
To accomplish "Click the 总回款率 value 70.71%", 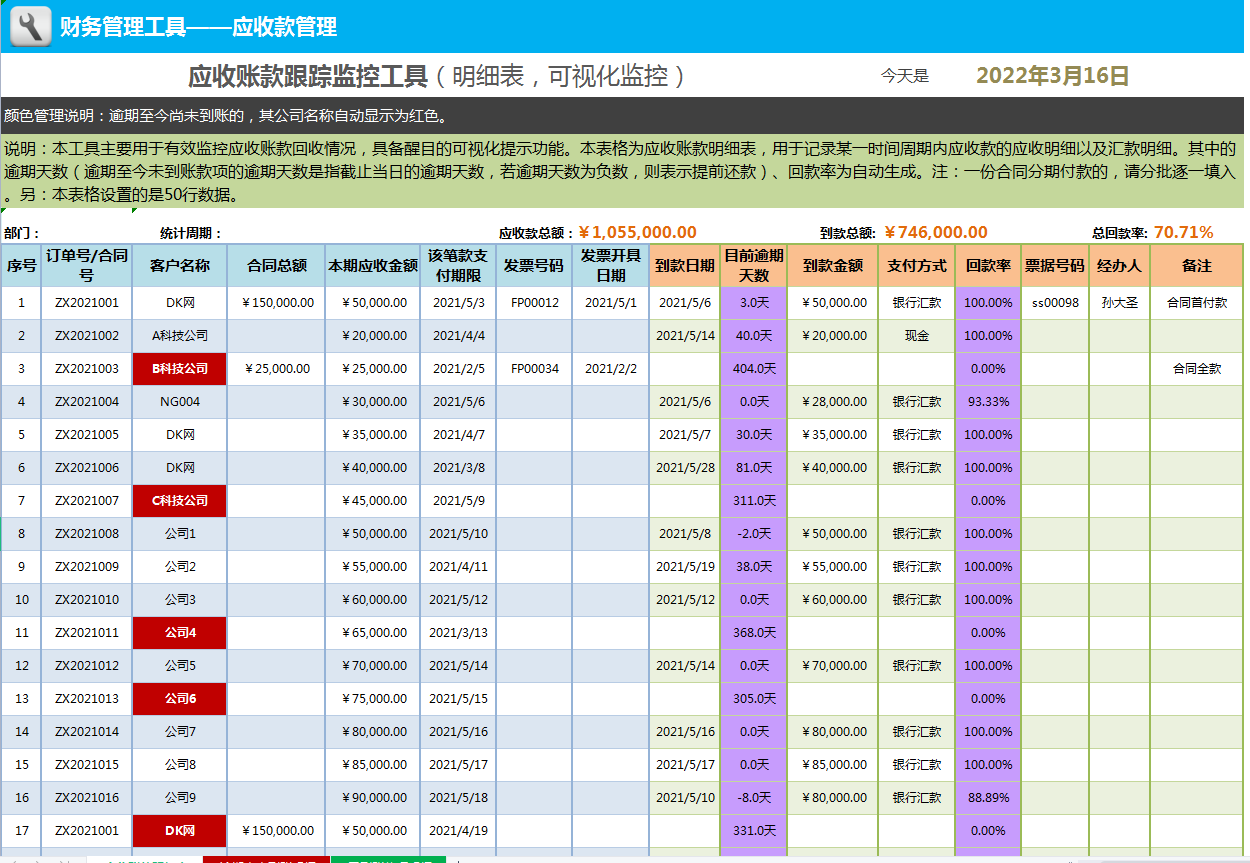I will click(x=1183, y=233).
